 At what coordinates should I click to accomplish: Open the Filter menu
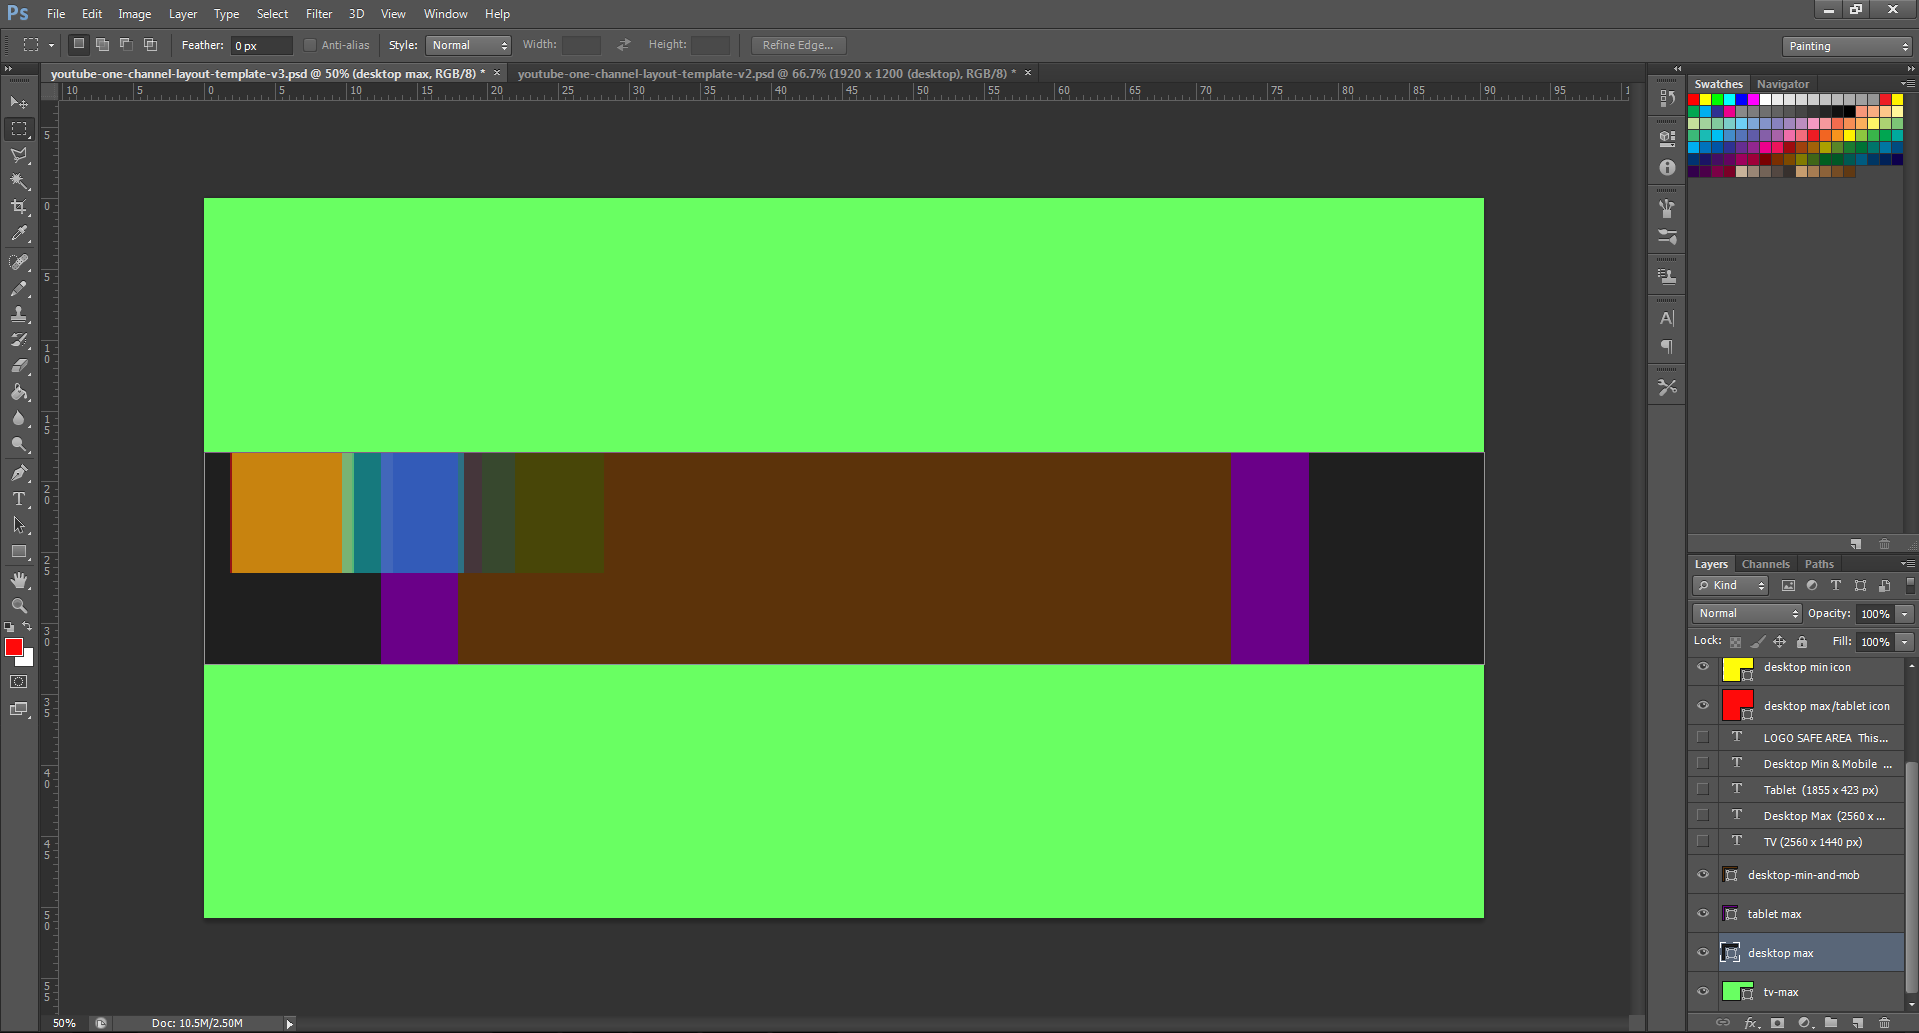pyautogui.click(x=318, y=13)
